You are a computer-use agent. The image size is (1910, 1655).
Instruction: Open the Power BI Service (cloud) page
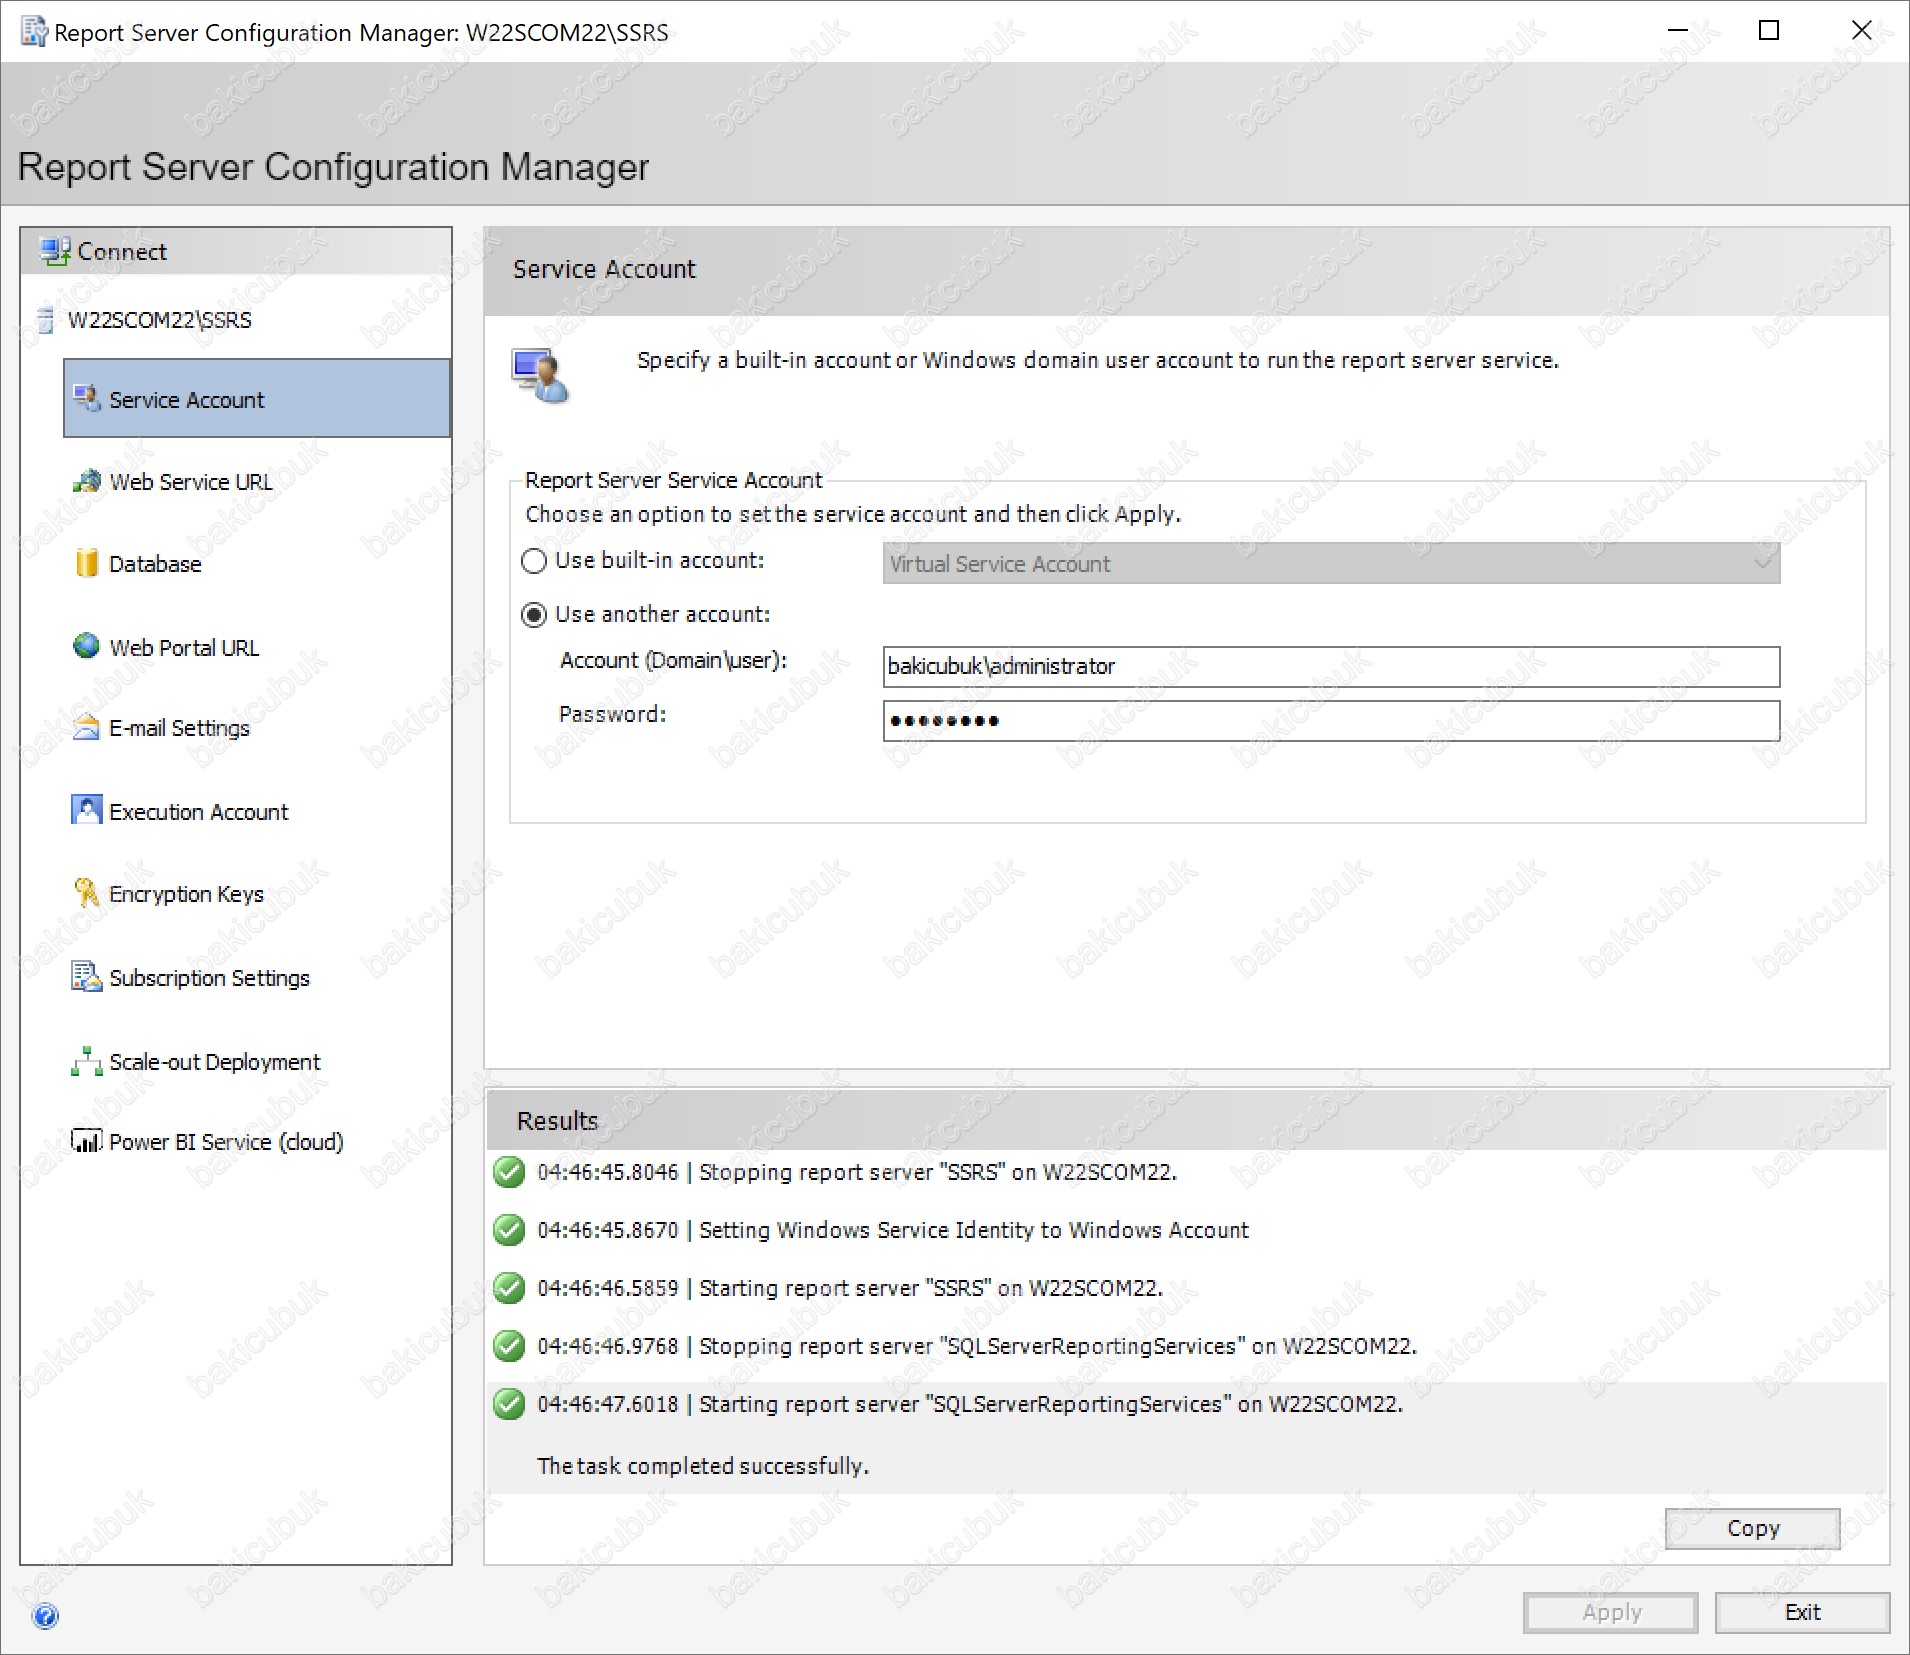(226, 1142)
